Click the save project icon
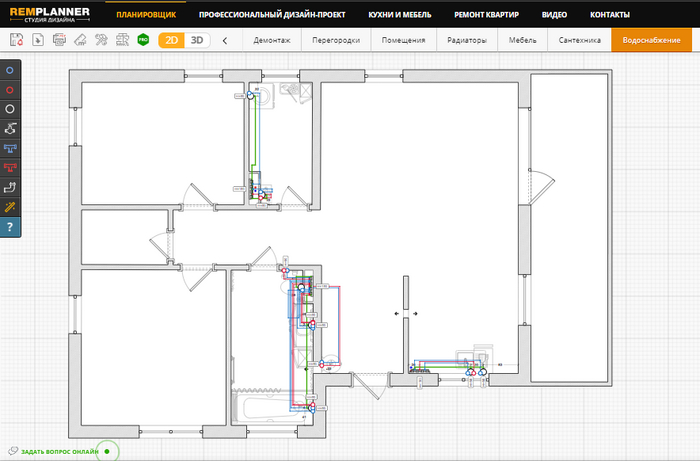The width and height of the screenshot is (700, 461). pyautogui.click(x=16, y=40)
